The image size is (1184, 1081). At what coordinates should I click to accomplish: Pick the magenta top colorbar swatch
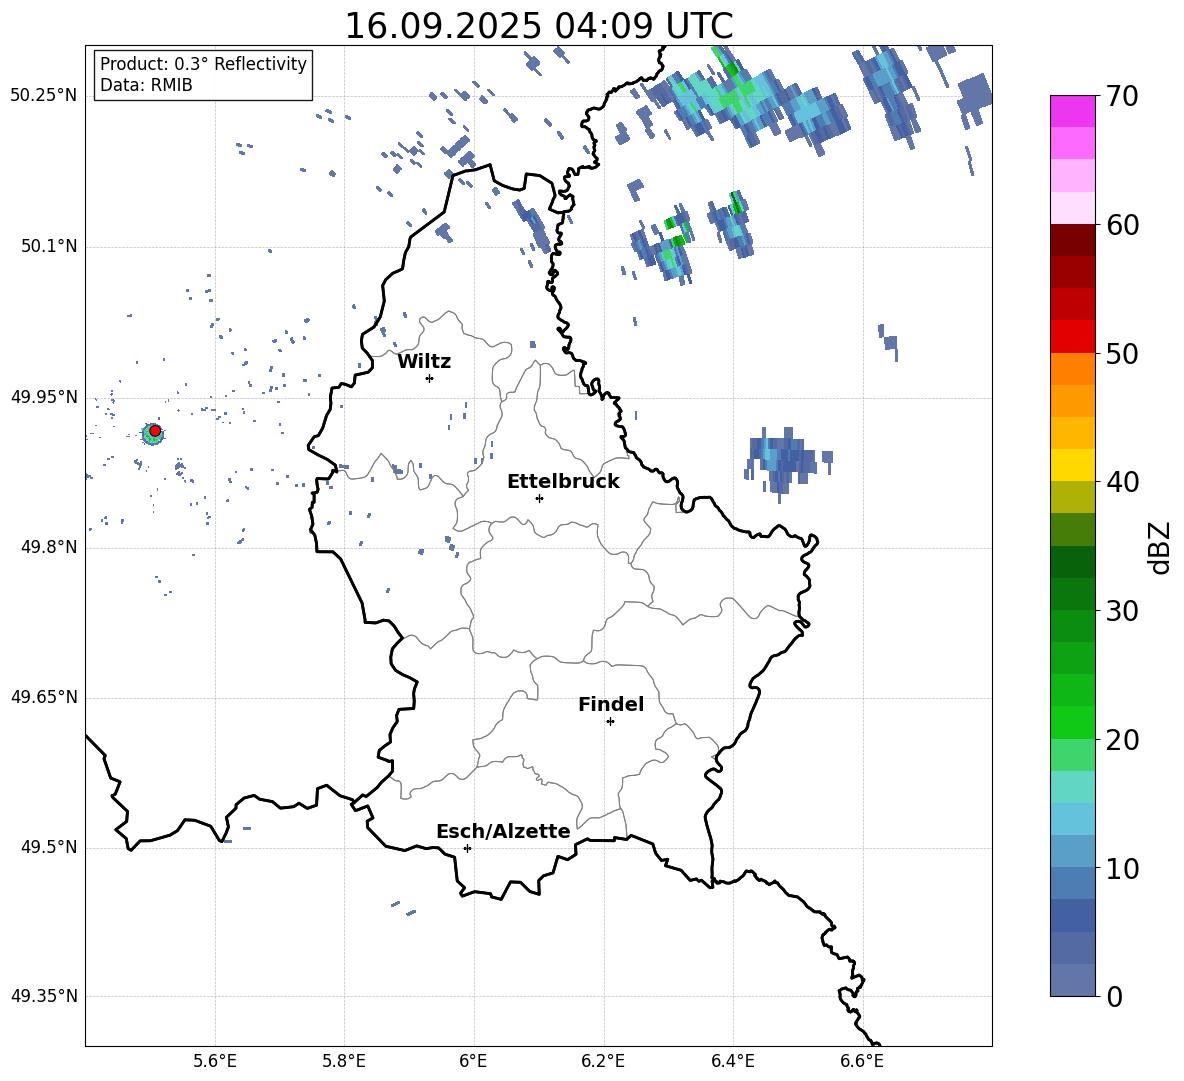tap(1072, 111)
